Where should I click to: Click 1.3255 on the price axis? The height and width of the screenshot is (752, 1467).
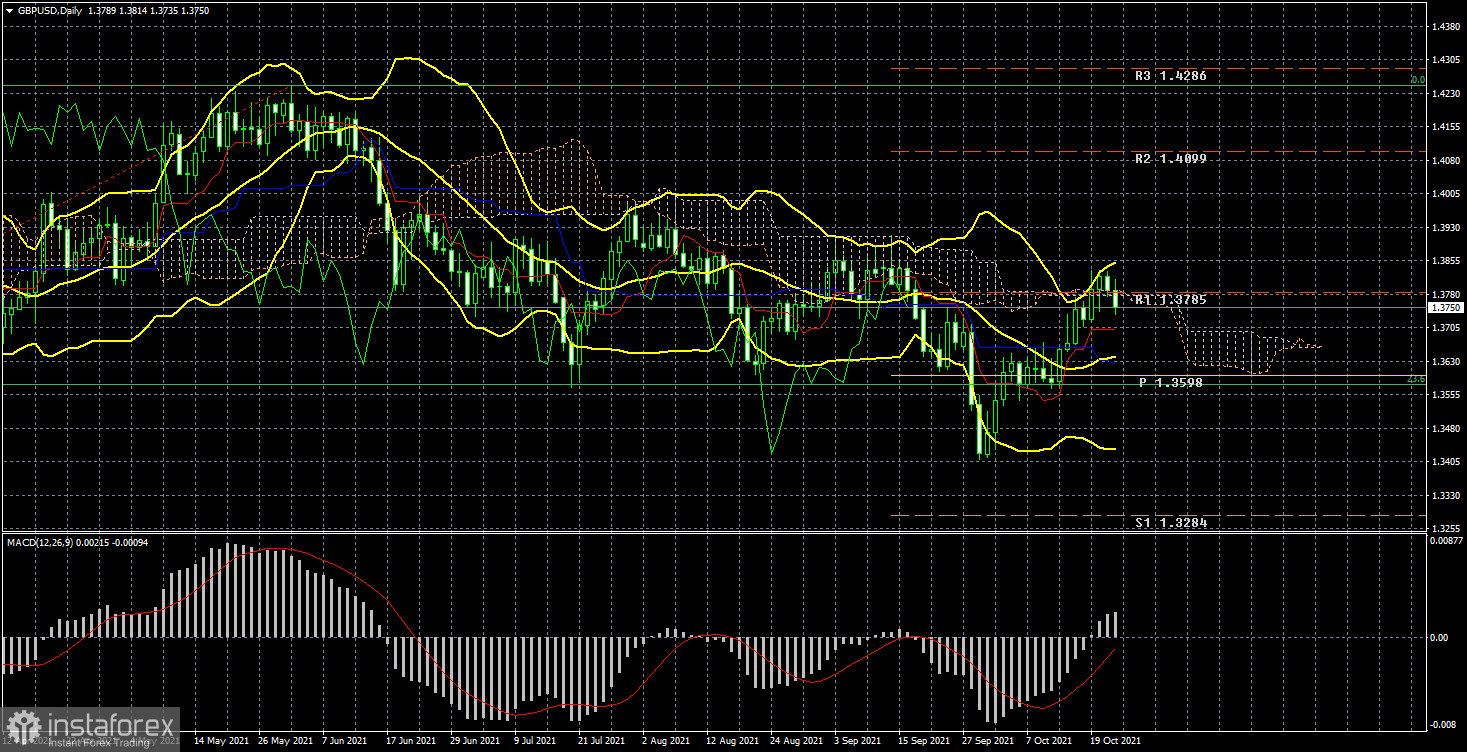tap(1446, 529)
